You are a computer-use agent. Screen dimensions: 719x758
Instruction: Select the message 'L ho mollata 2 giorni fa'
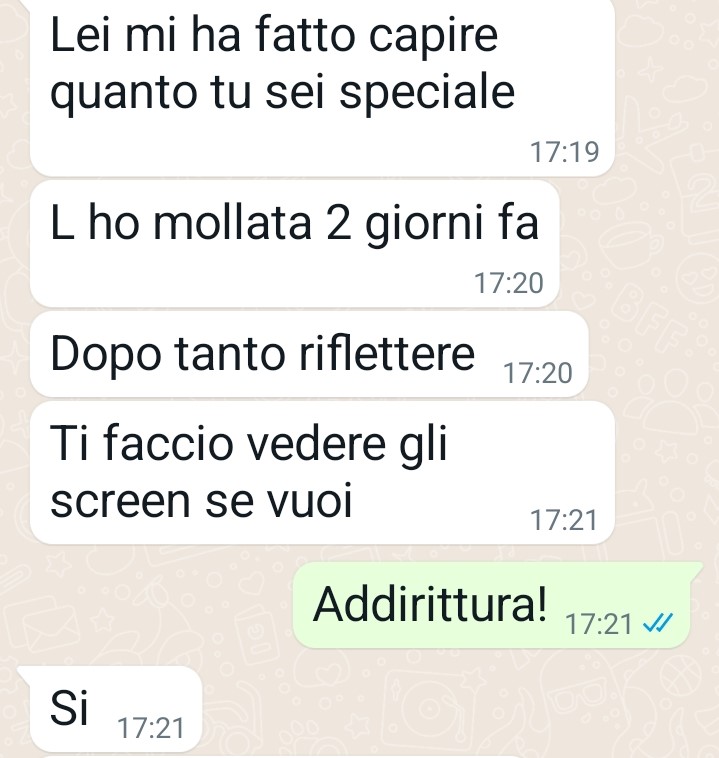[x=294, y=244]
